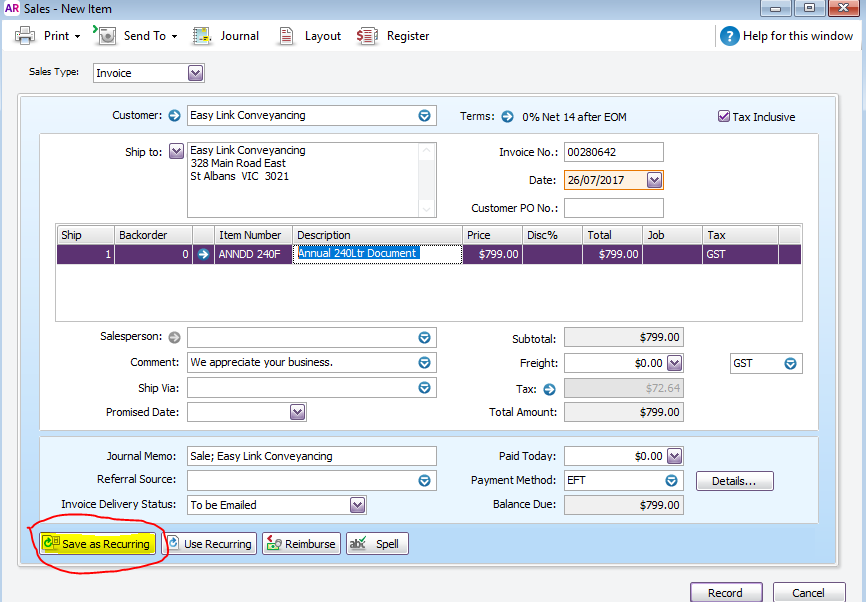The image size is (866, 602).
Task: Click the Help for this window icon
Action: pyautogui.click(x=730, y=36)
